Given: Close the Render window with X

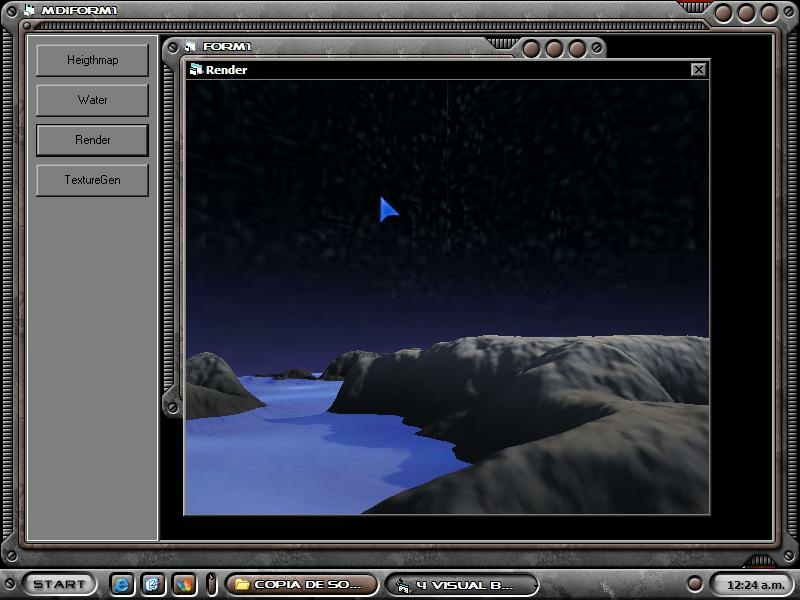Looking at the screenshot, I should click(698, 69).
